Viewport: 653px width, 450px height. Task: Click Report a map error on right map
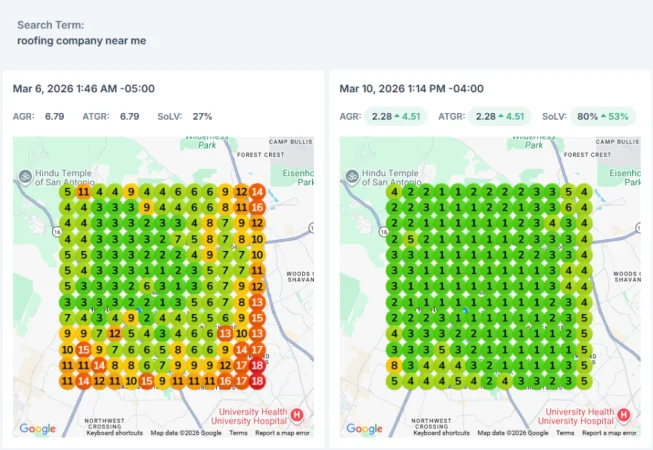(609, 433)
